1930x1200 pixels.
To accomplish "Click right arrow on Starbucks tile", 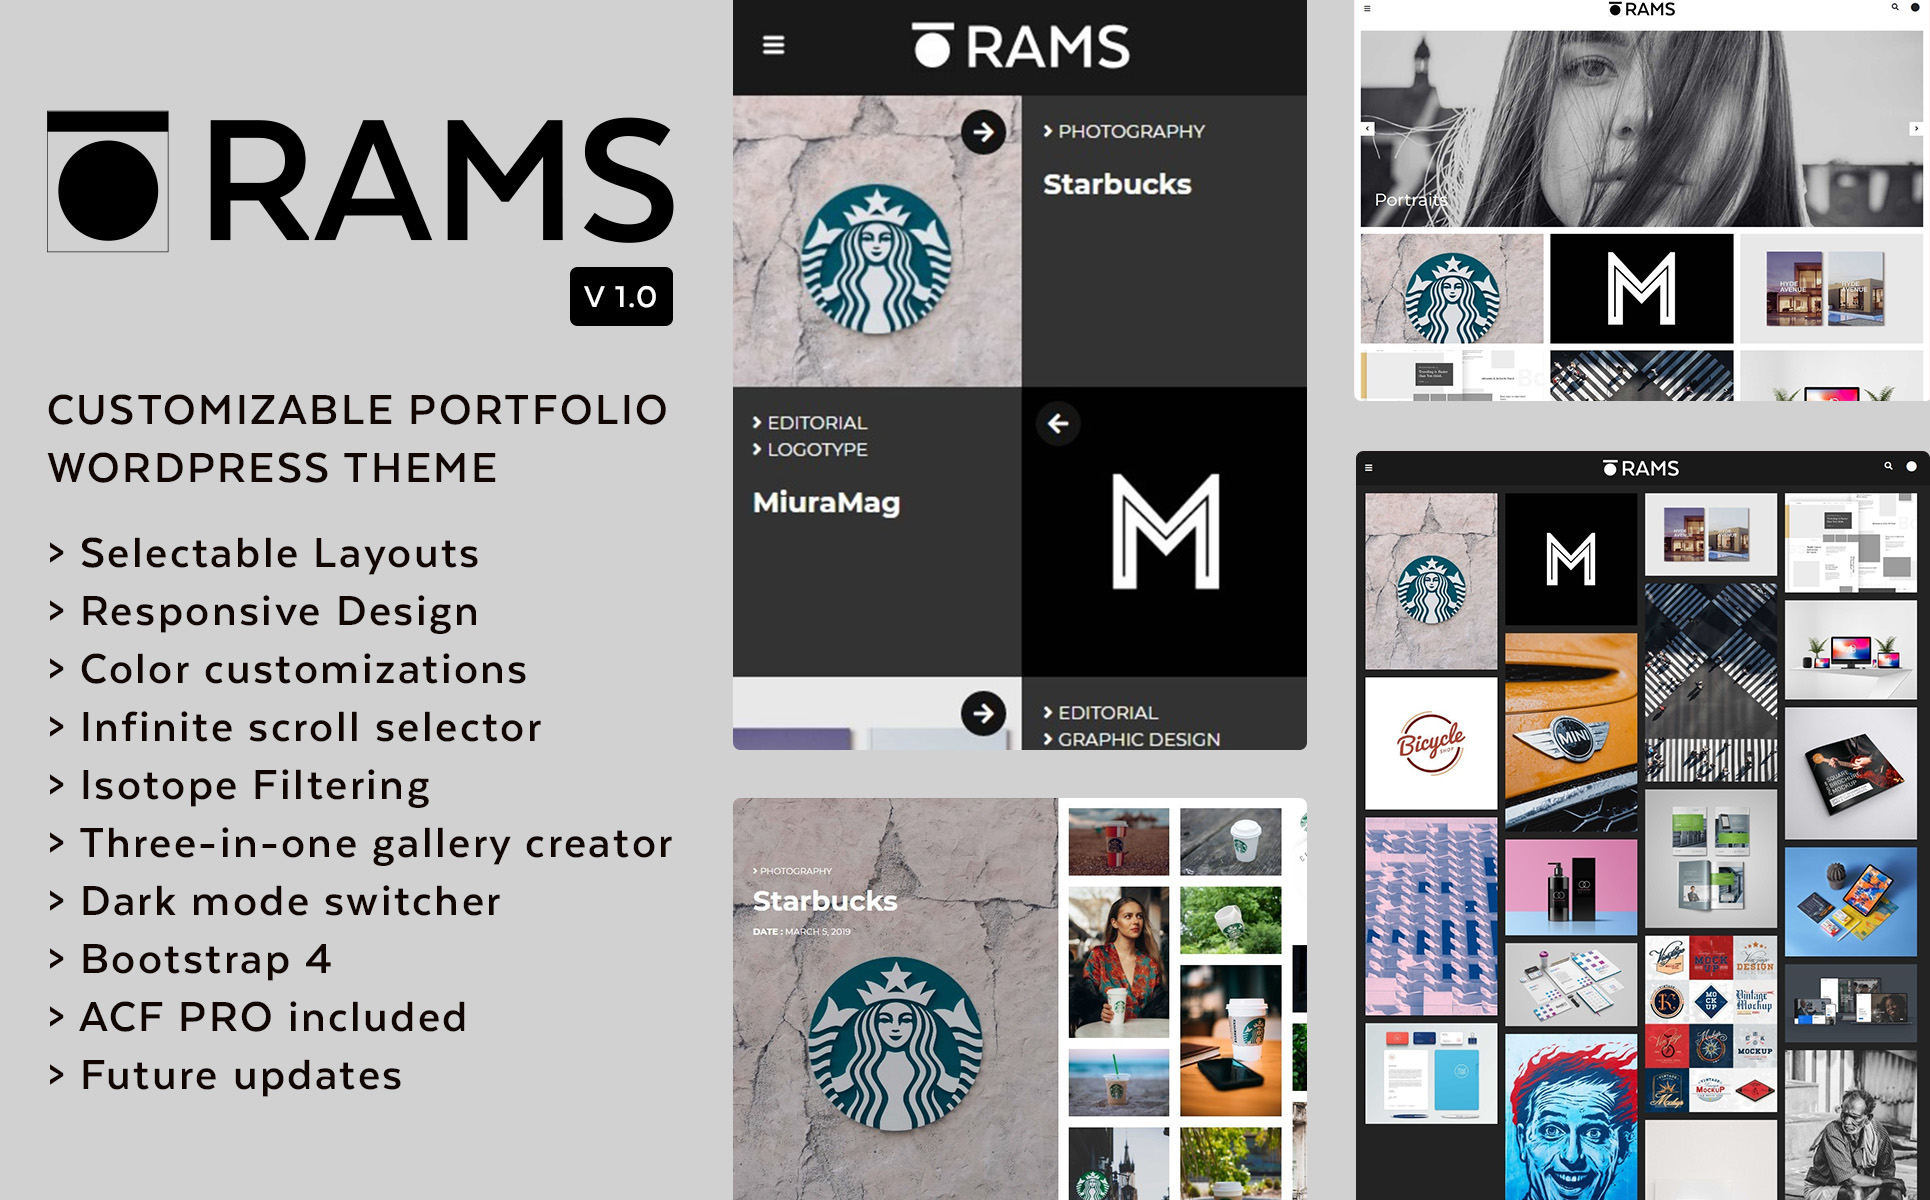I will coord(983,132).
